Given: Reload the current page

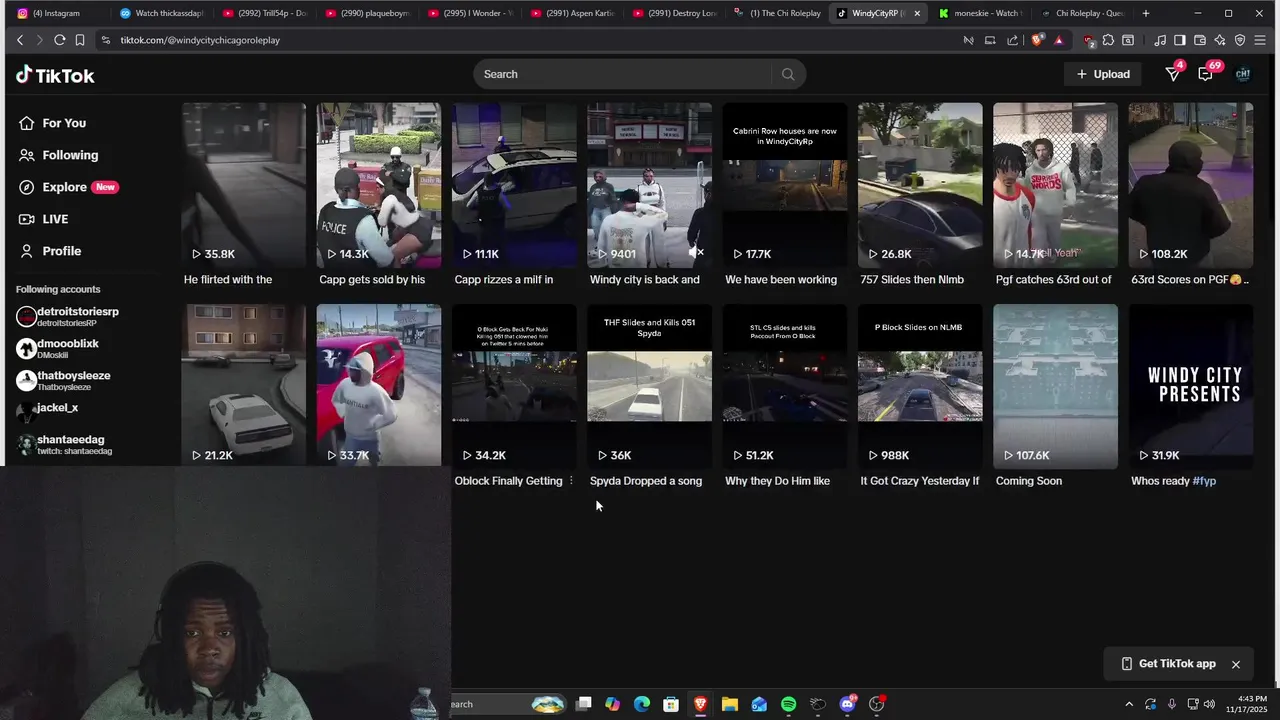Looking at the screenshot, I should 59,40.
